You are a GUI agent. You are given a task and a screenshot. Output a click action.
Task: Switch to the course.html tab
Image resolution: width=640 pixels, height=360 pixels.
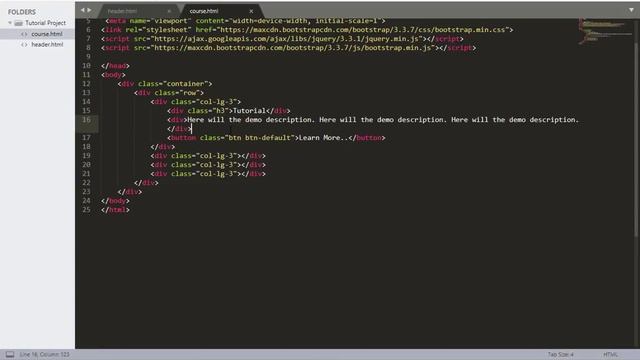[204, 11]
